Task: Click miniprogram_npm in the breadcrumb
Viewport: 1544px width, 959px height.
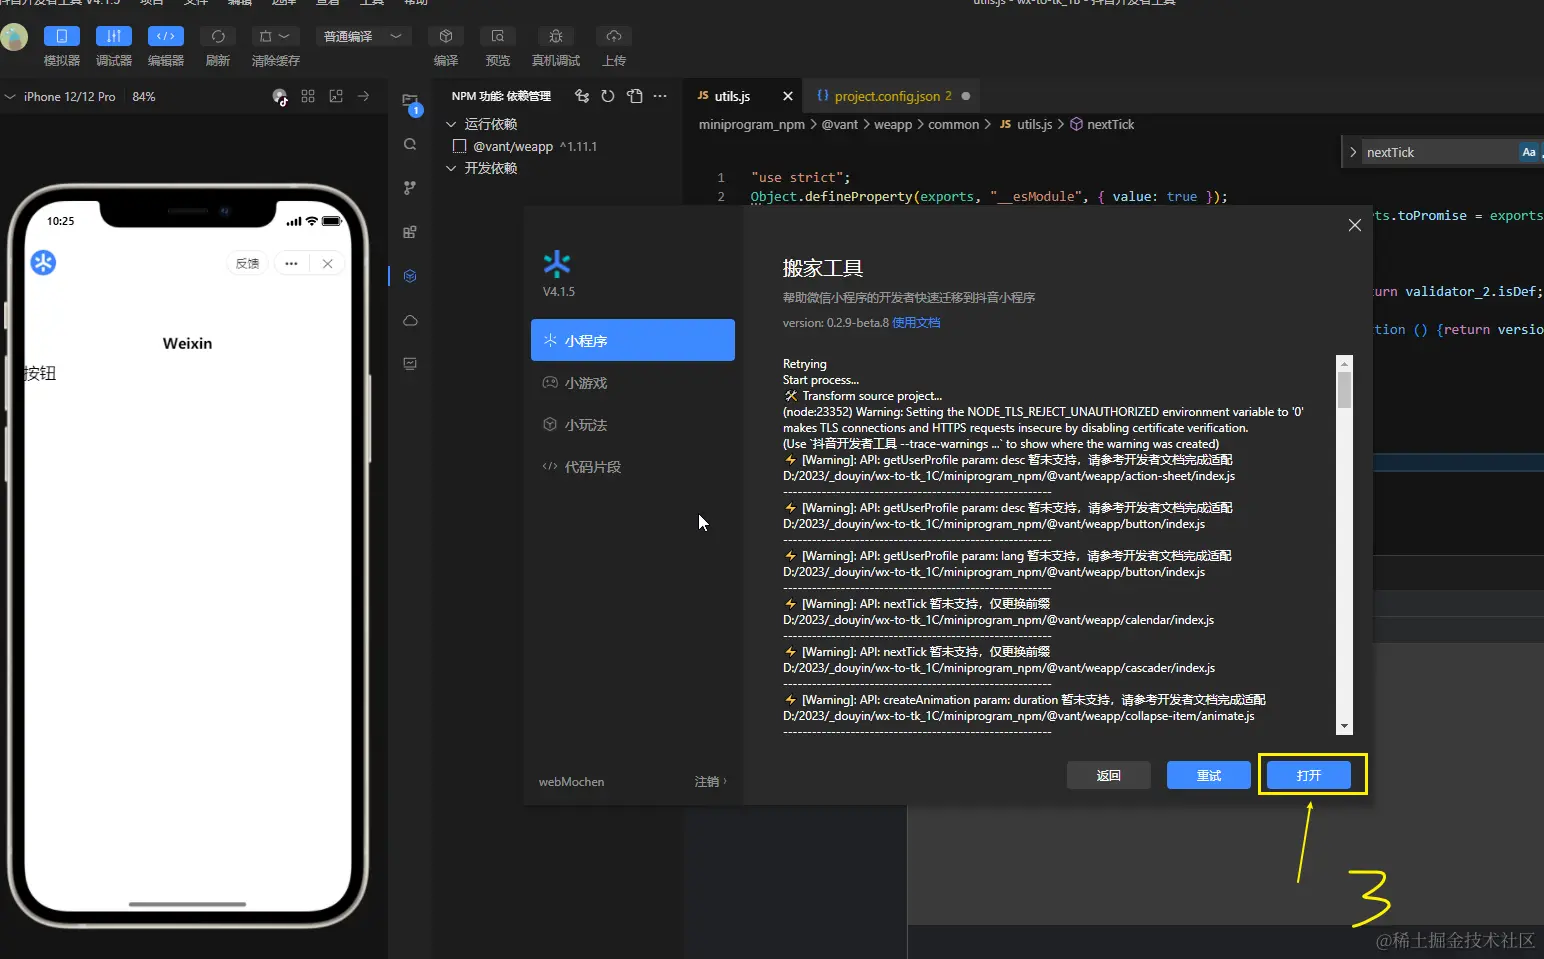Action: (752, 124)
